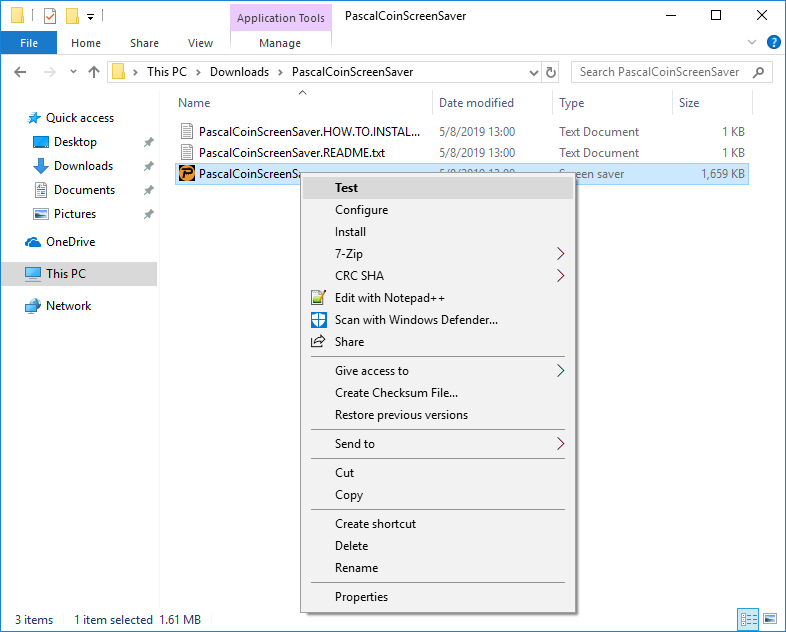Switch to Details view icon in status bar
The width and height of the screenshot is (786, 632).
(x=748, y=619)
